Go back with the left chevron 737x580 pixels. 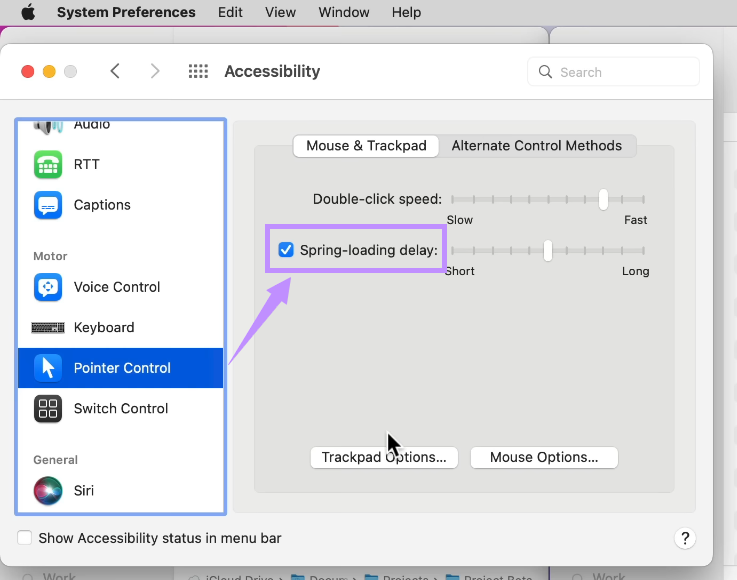(115, 71)
